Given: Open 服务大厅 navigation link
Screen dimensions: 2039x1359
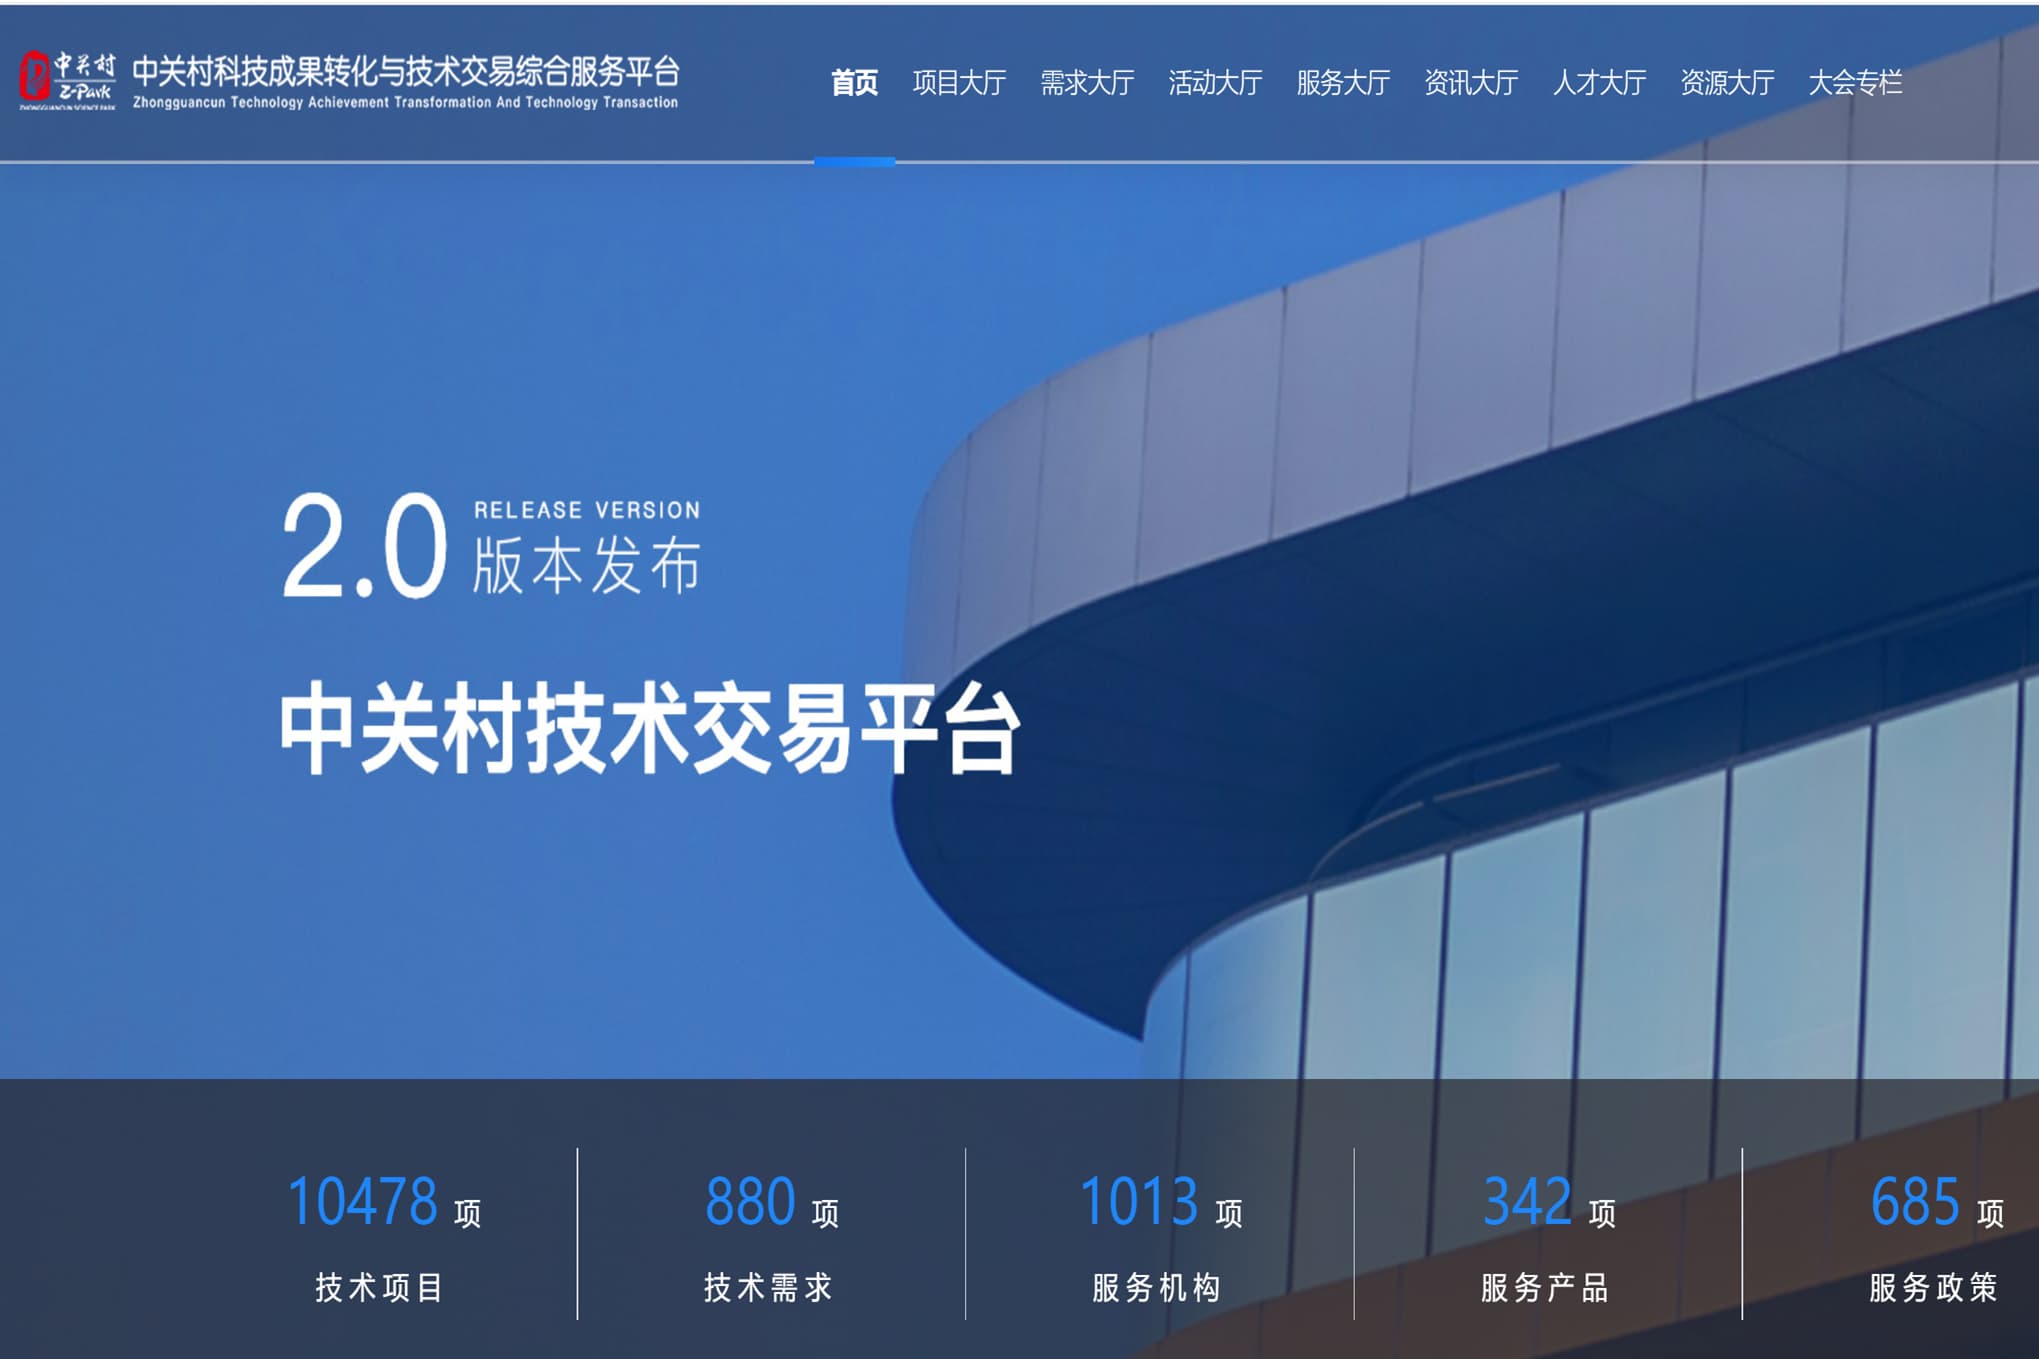Looking at the screenshot, I should pos(1343,83).
